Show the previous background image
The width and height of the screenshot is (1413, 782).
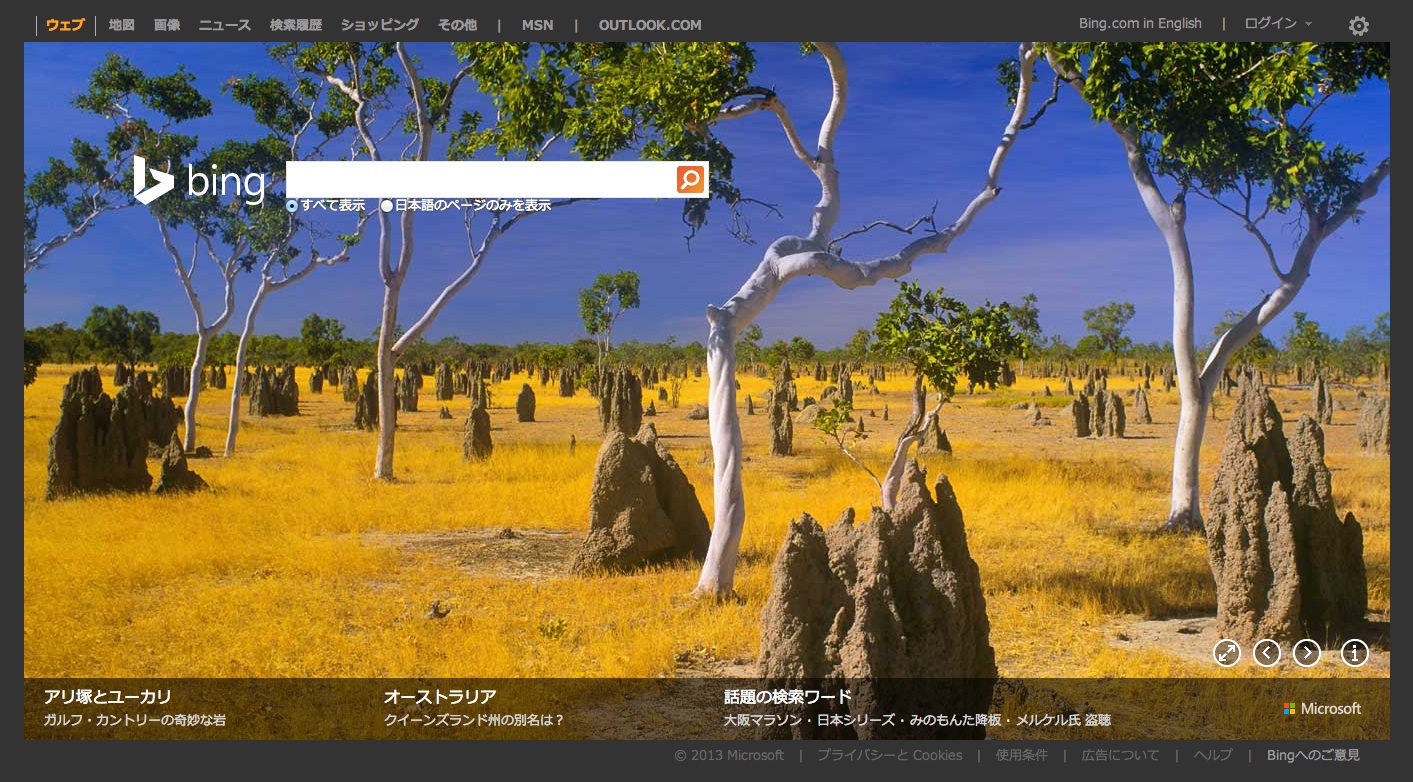pos(1267,653)
